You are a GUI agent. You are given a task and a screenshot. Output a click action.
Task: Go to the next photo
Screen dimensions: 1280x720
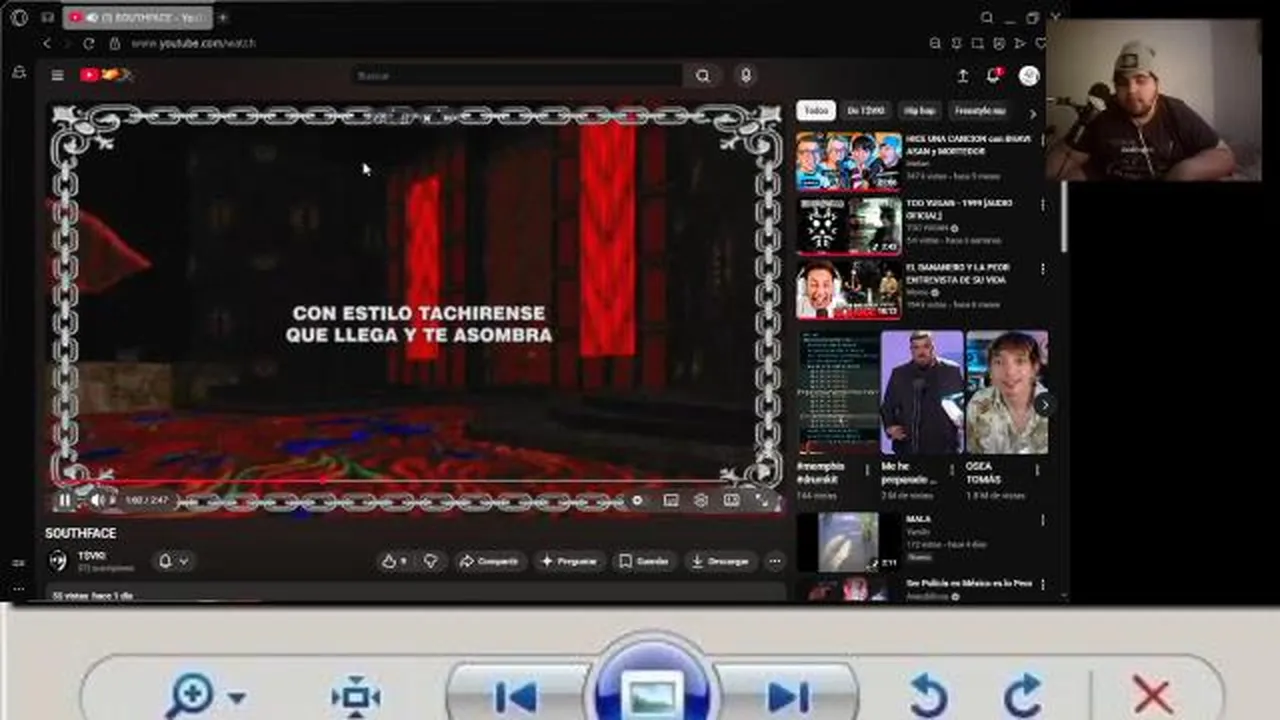pyautogui.click(x=787, y=696)
